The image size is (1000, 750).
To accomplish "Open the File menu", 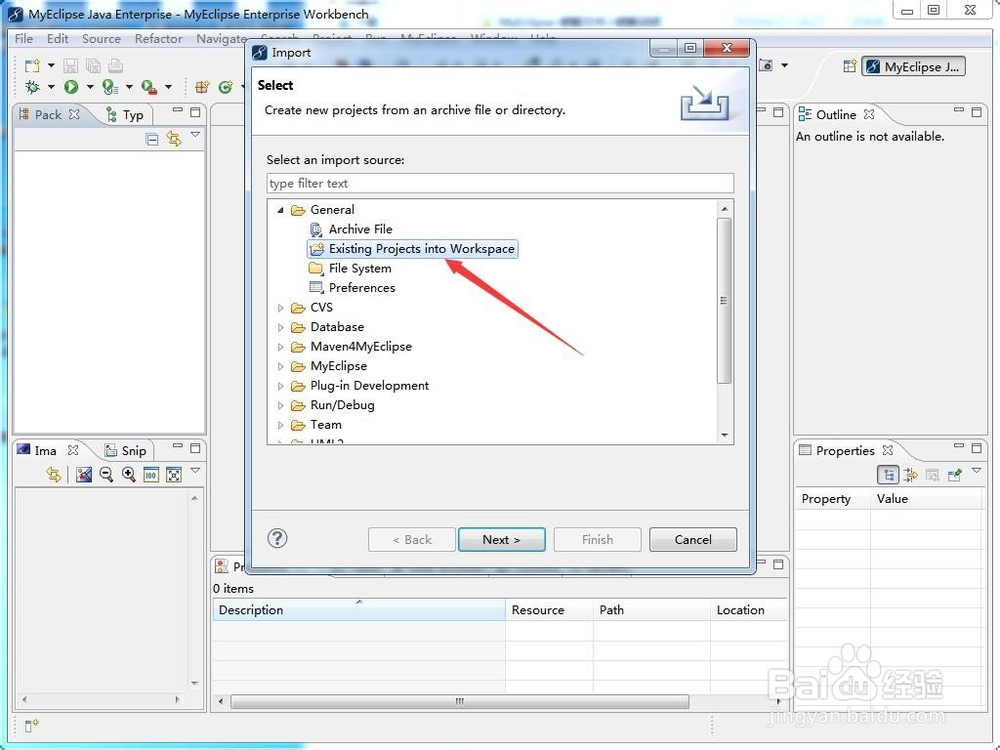I will [x=24, y=38].
